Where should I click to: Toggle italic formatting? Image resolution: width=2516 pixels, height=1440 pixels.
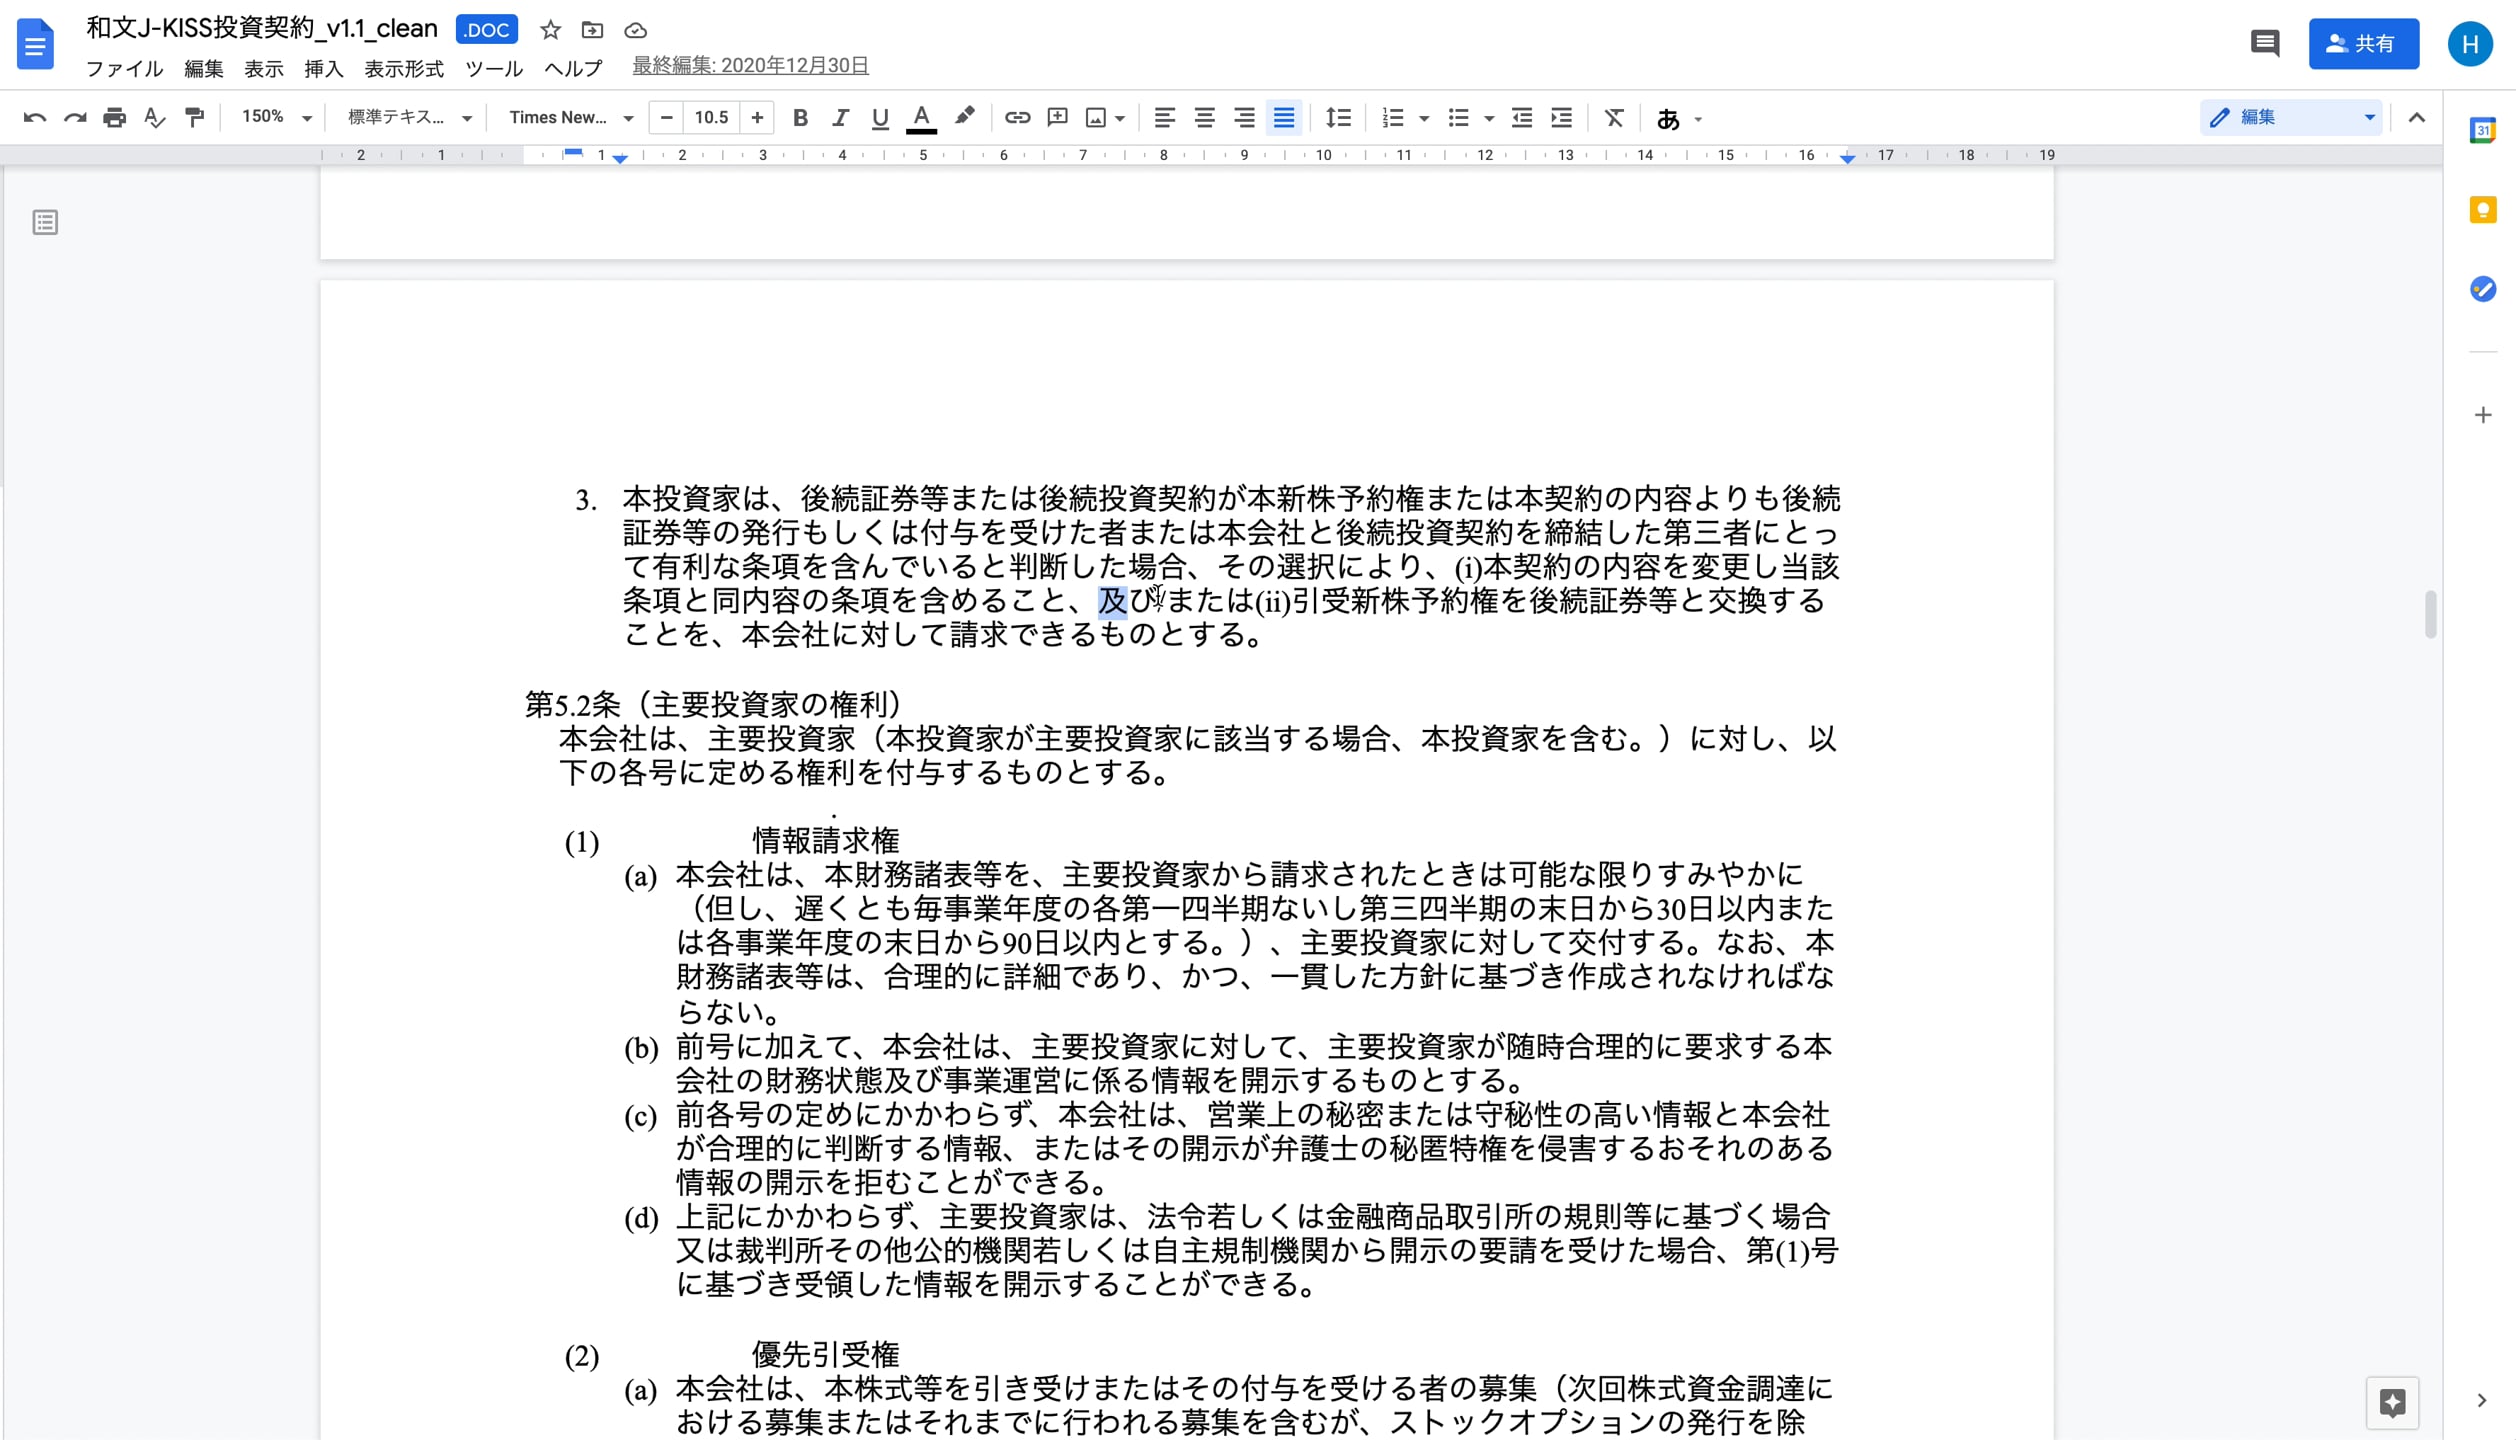pos(840,117)
